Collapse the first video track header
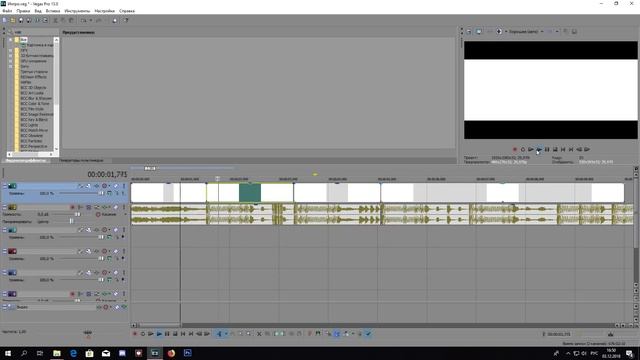This screenshot has height=360, width=640. [5, 186]
